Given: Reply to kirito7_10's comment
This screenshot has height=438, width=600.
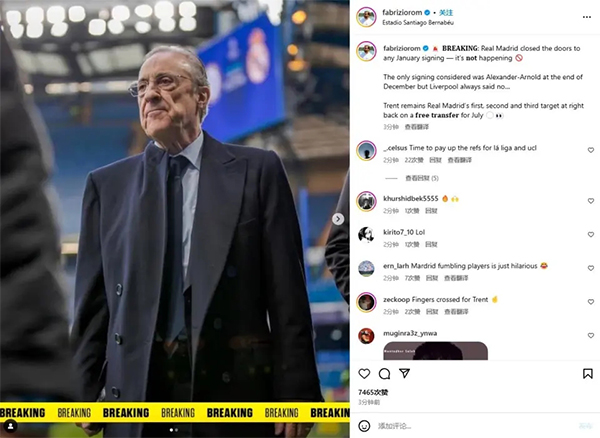Looking at the screenshot, I should (x=431, y=244).
